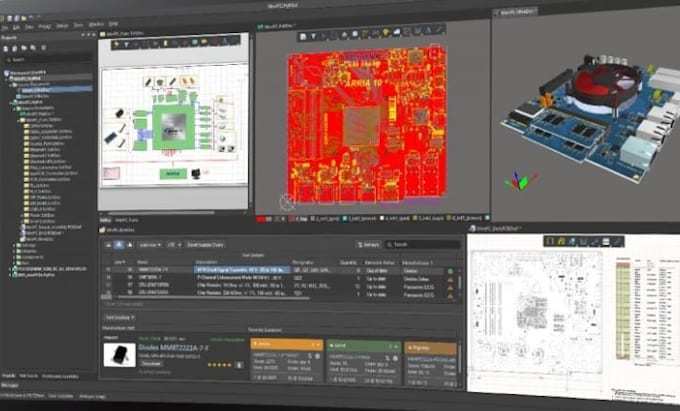
Task: Select the teal 3_int_power layer swatch
Action: coord(345,219)
